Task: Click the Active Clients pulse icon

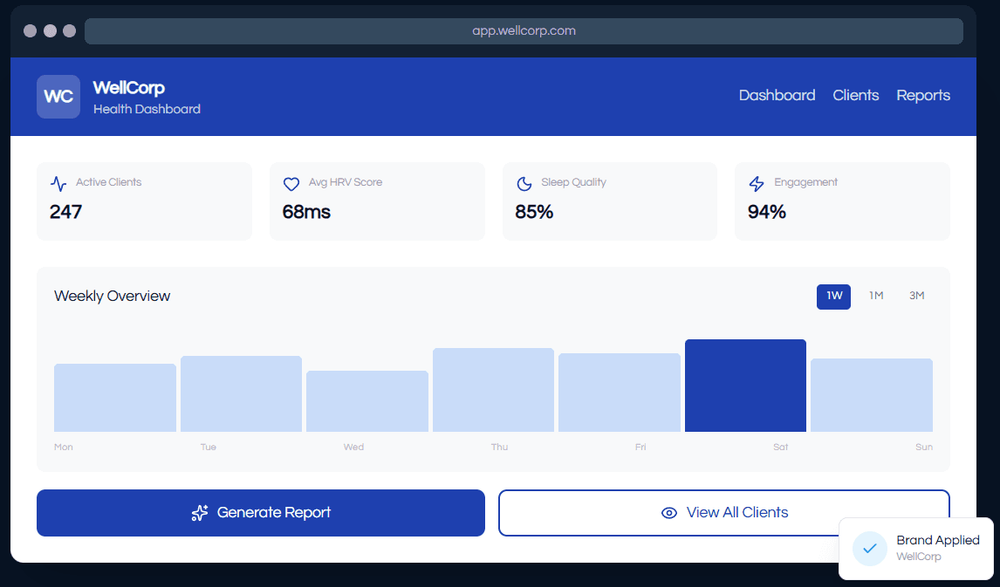Action: (59, 184)
